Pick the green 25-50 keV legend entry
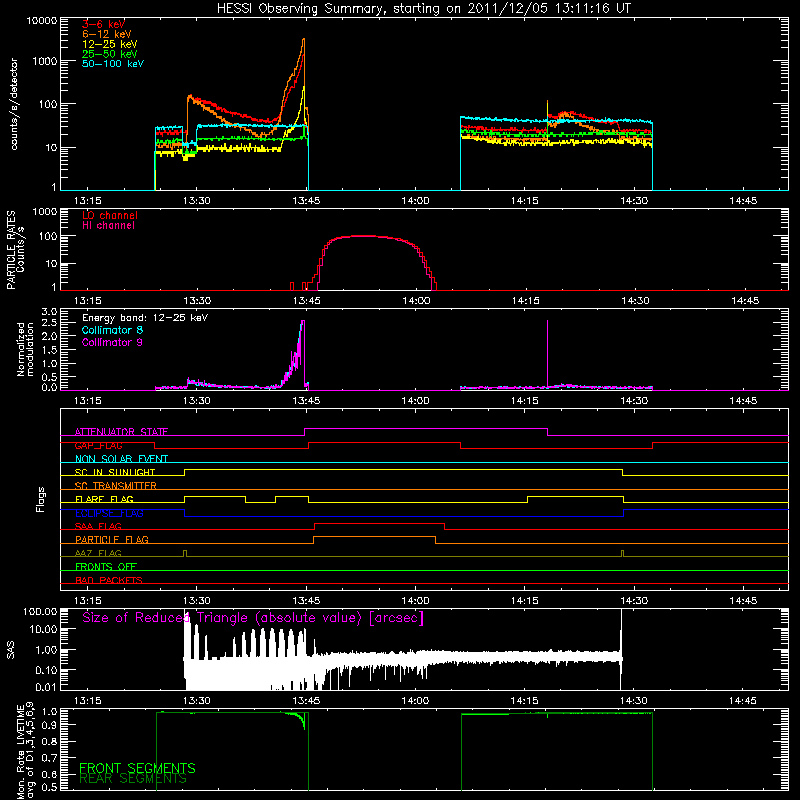The image size is (800, 800). tap(109, 54)
